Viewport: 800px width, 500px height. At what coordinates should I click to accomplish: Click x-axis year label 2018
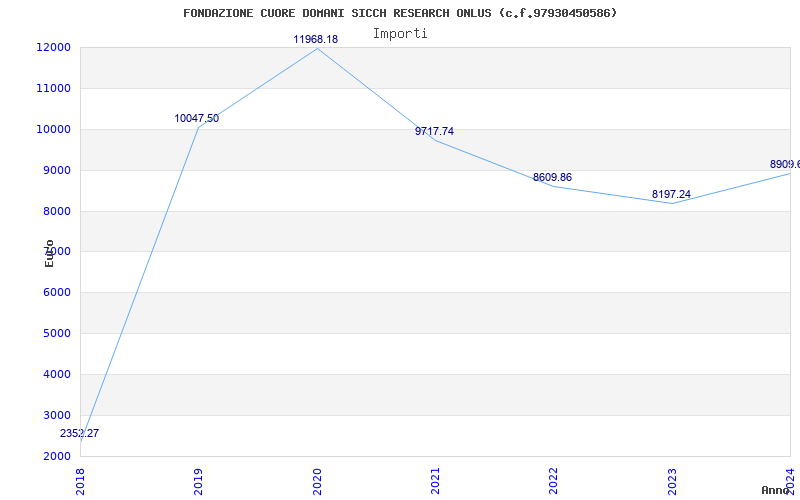coord(80,481)
